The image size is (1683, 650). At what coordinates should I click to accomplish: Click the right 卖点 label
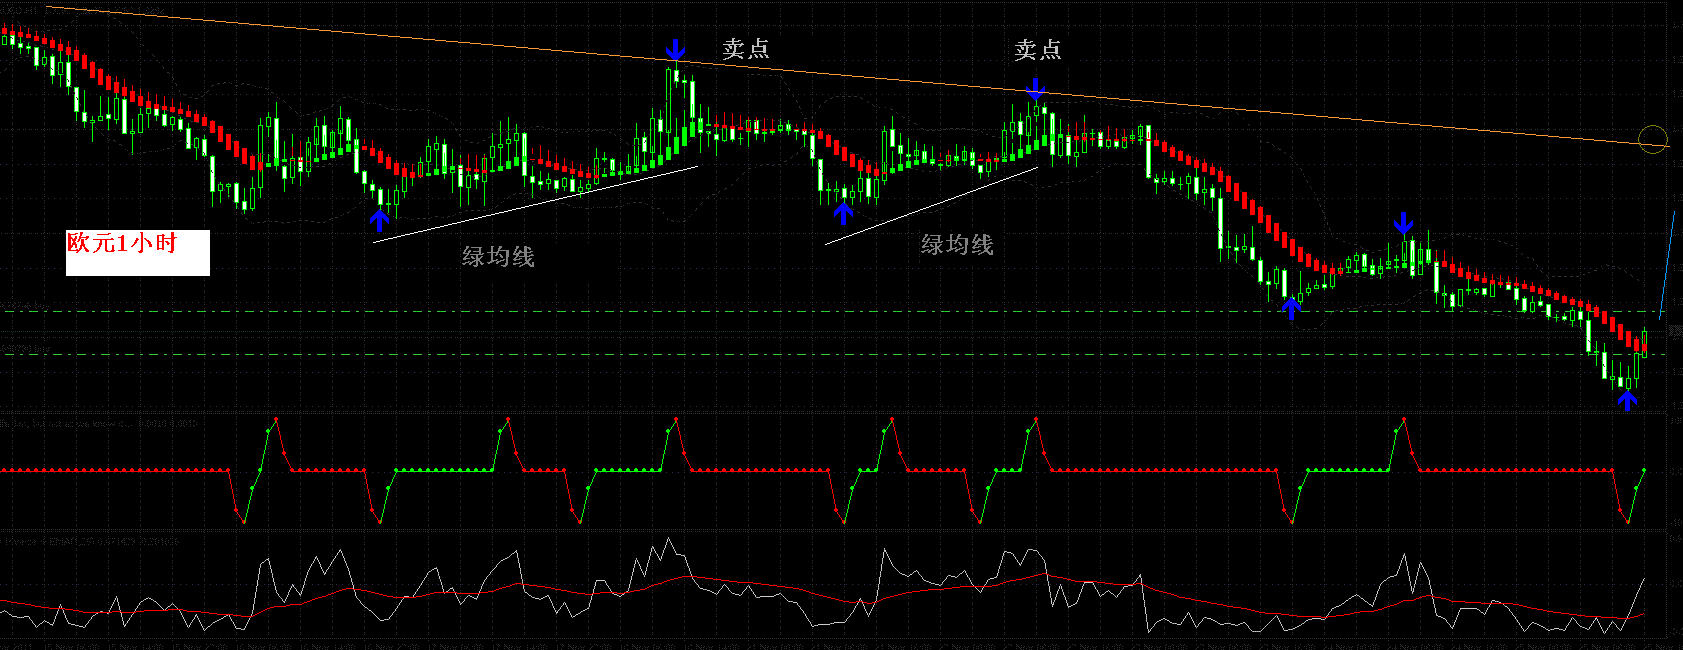(x=1038, y=49)
